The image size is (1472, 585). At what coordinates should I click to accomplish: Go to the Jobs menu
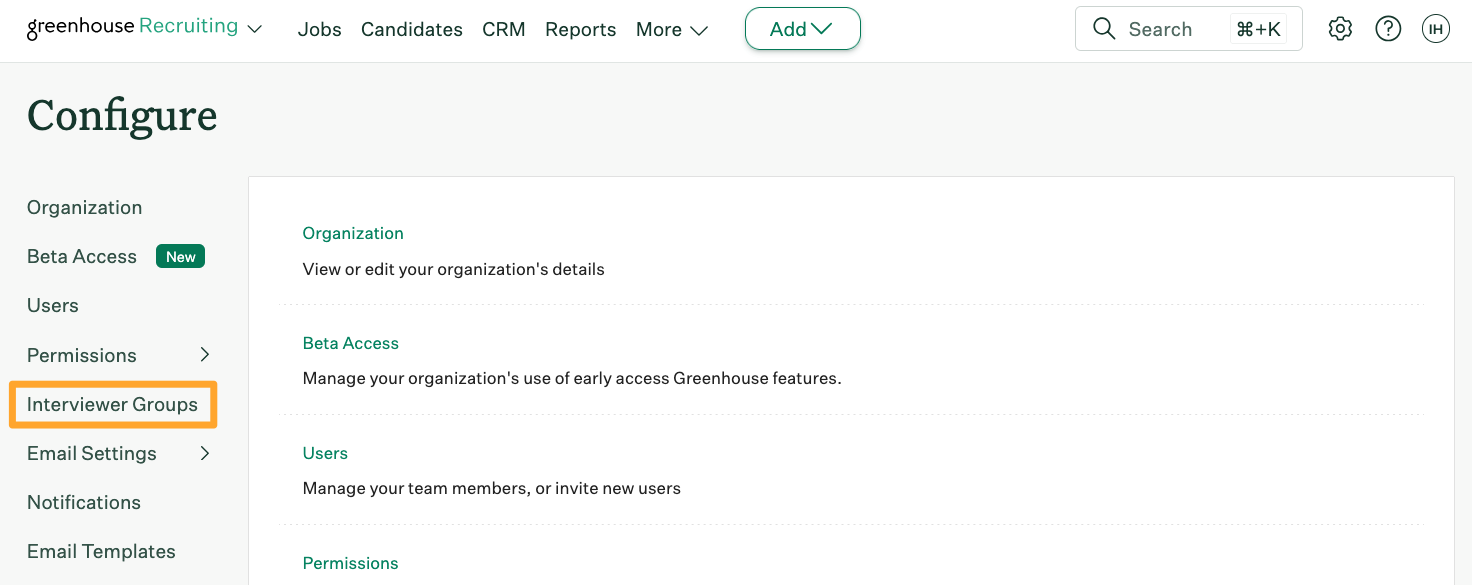320,30
